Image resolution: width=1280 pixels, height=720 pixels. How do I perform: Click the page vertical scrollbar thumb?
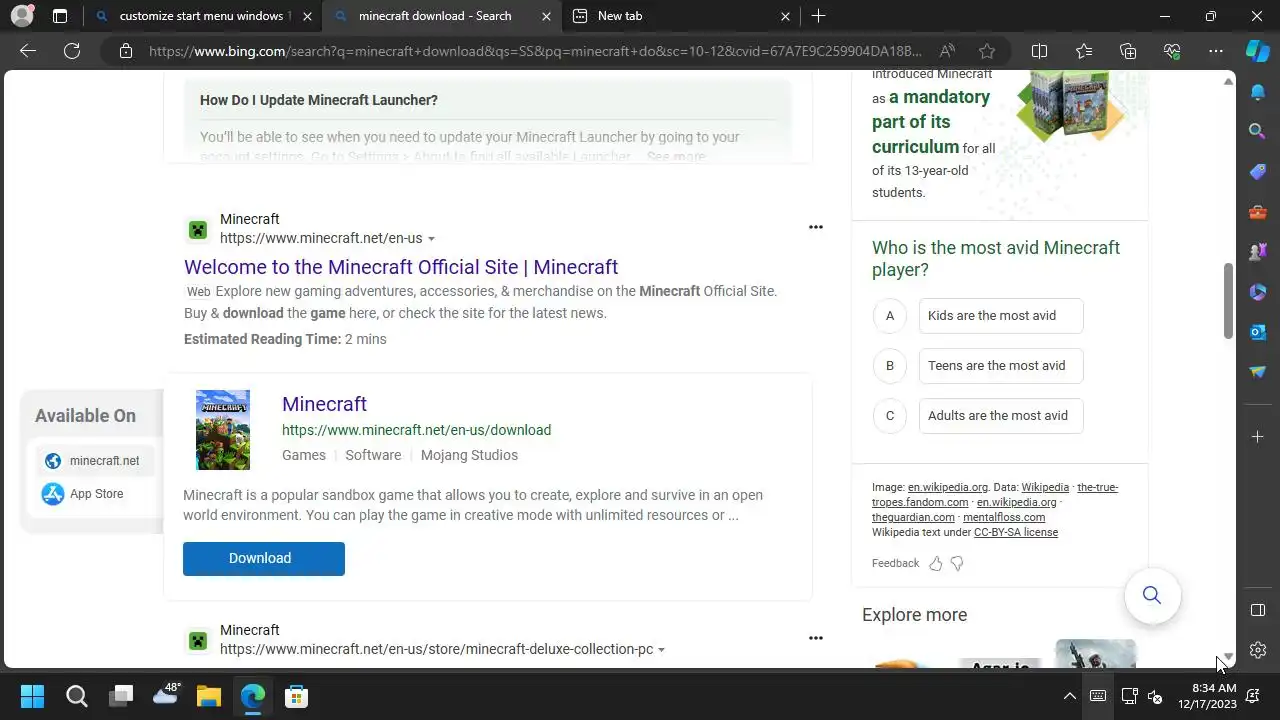(1228, 301)
